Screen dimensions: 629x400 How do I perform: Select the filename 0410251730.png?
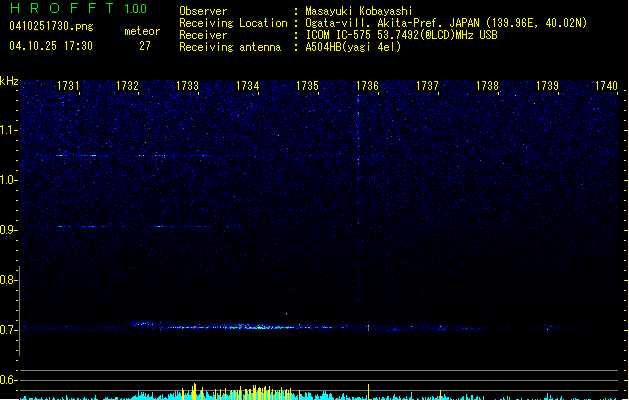pyautogui.click(x=51, y=26)
